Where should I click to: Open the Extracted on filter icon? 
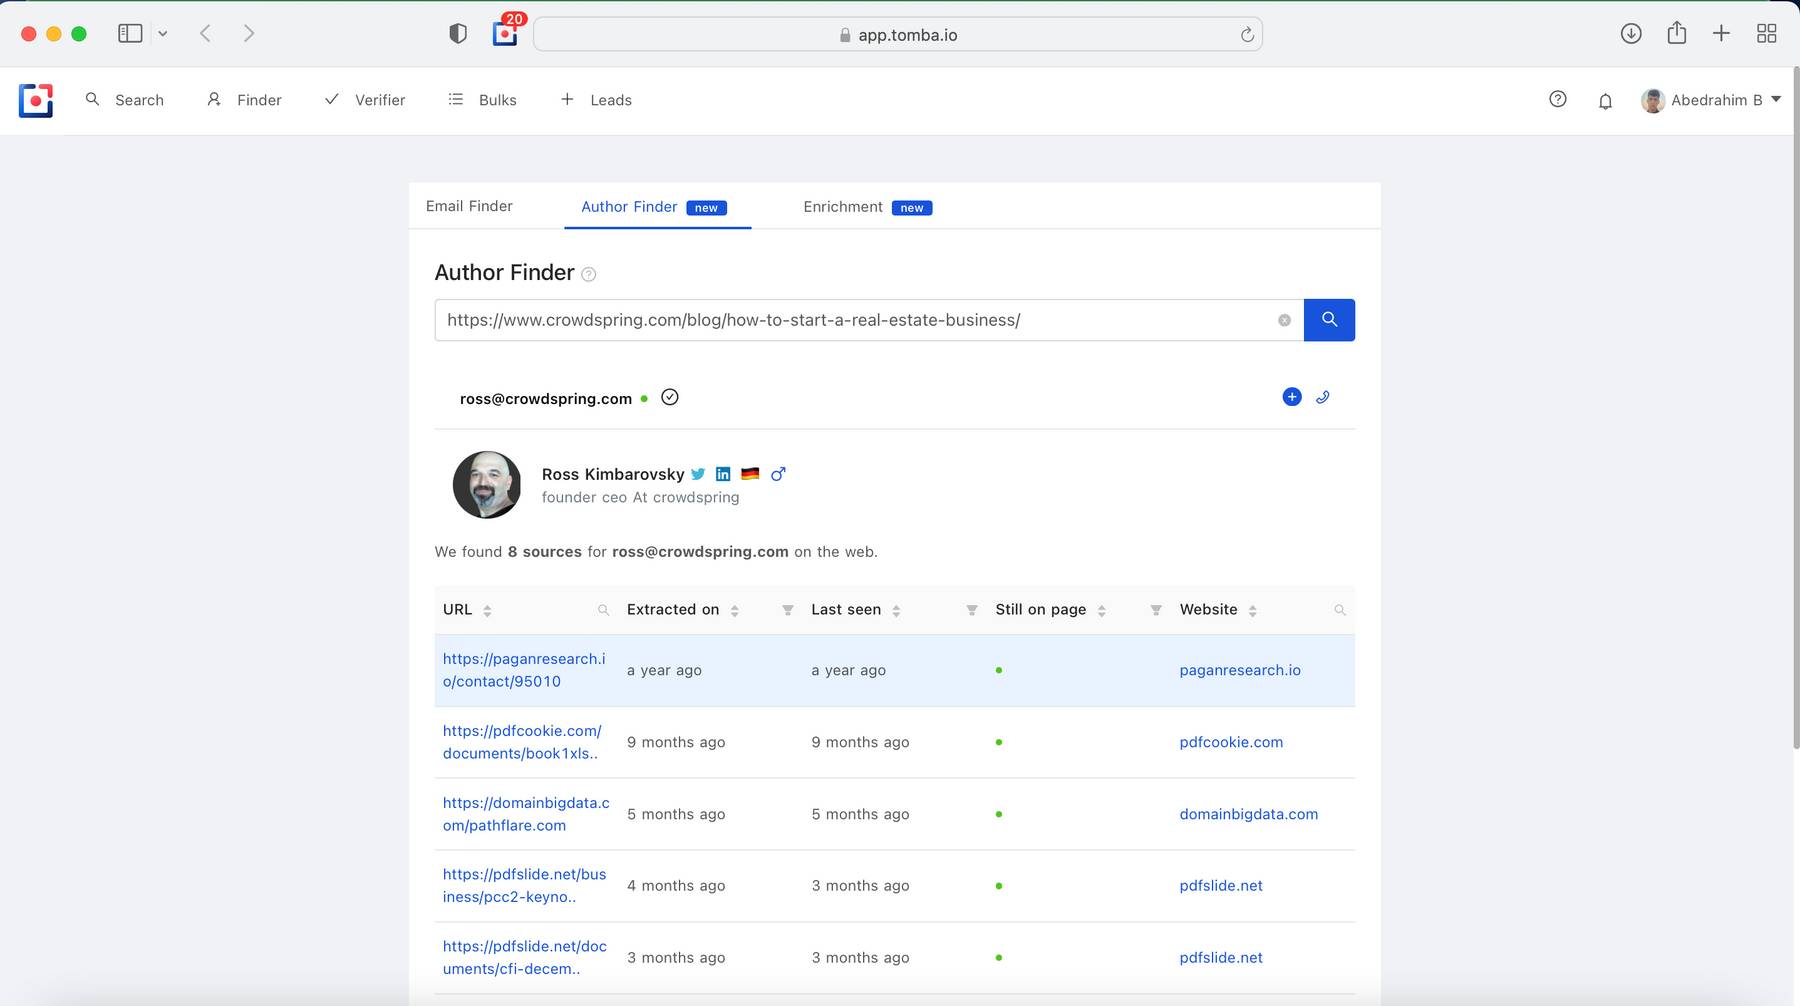point(788,610)
